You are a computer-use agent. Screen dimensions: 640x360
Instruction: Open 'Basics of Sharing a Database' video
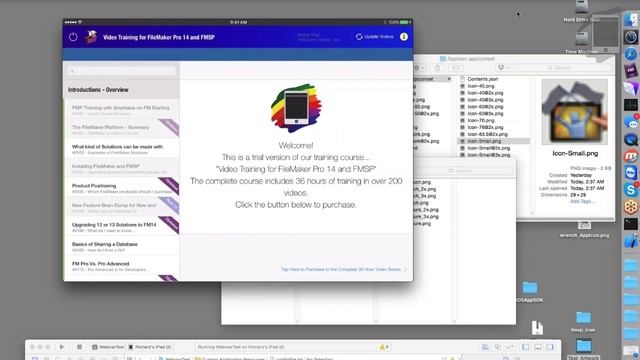121,246
